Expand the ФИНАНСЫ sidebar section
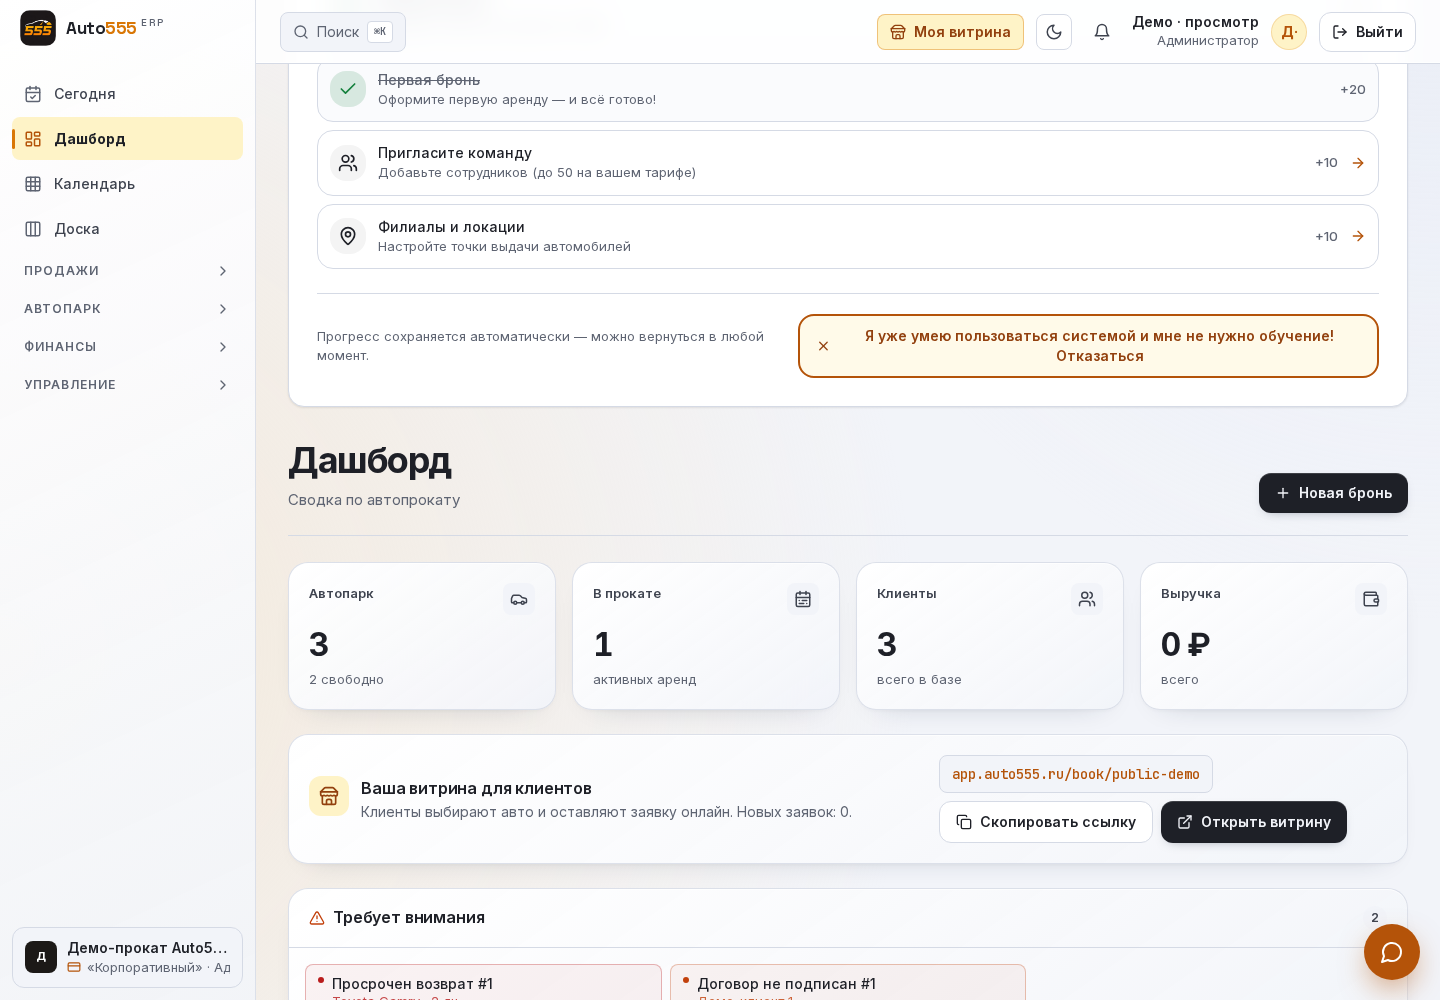Screen dimensions: 1440x1000 127,347
